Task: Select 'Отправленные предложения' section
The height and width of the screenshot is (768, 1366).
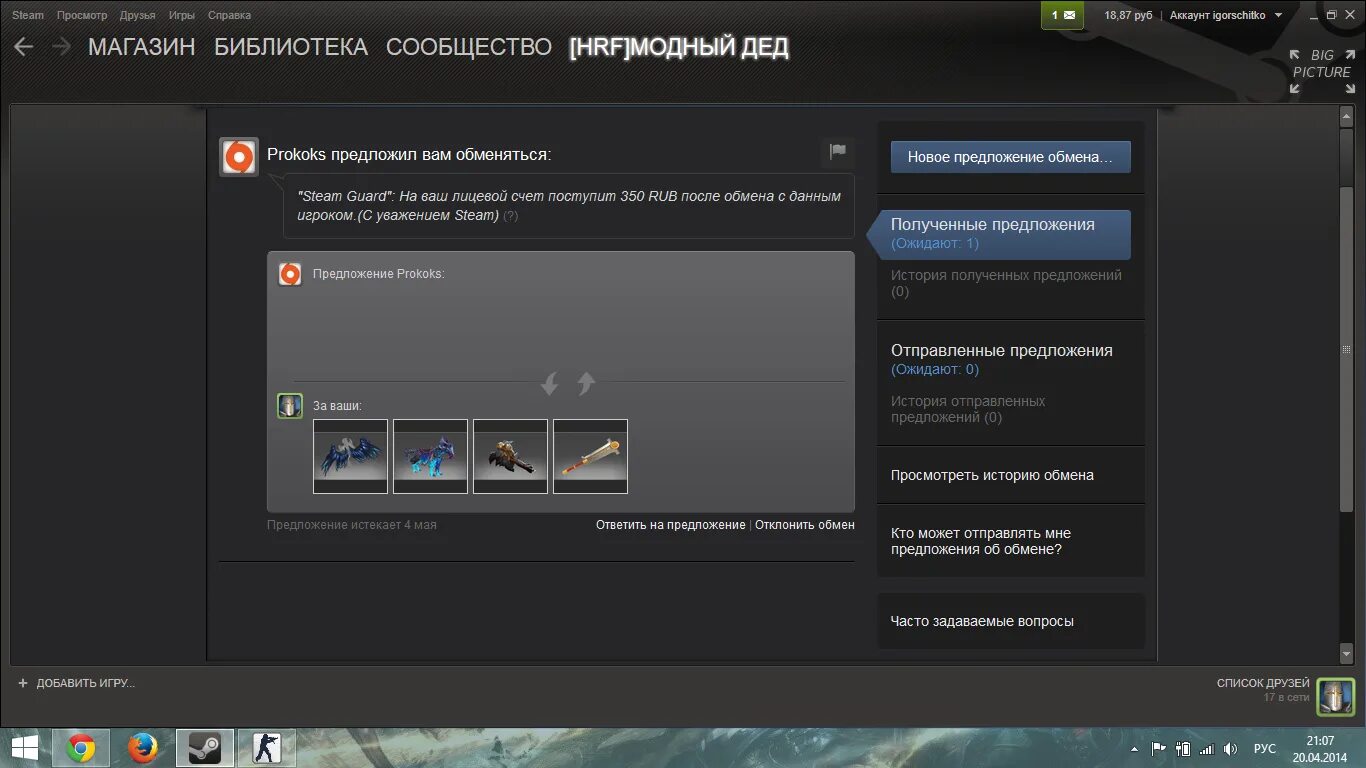Action: (1002, 350)
